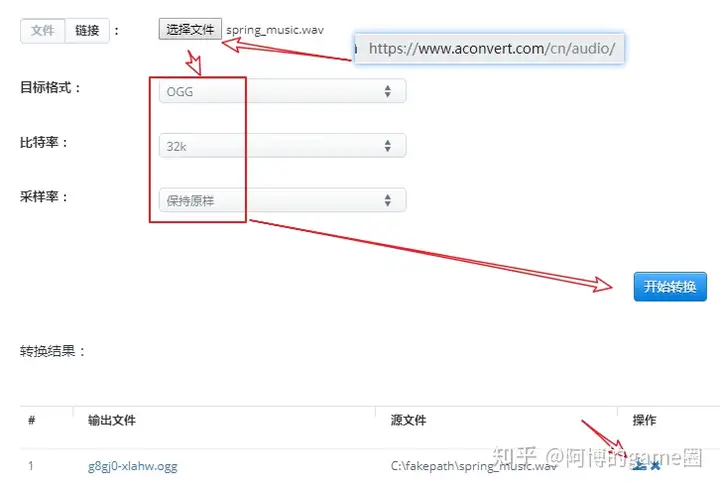Open the 采样率 保持原样 dropdown
The image size is (720, 489).
(282, 200)
